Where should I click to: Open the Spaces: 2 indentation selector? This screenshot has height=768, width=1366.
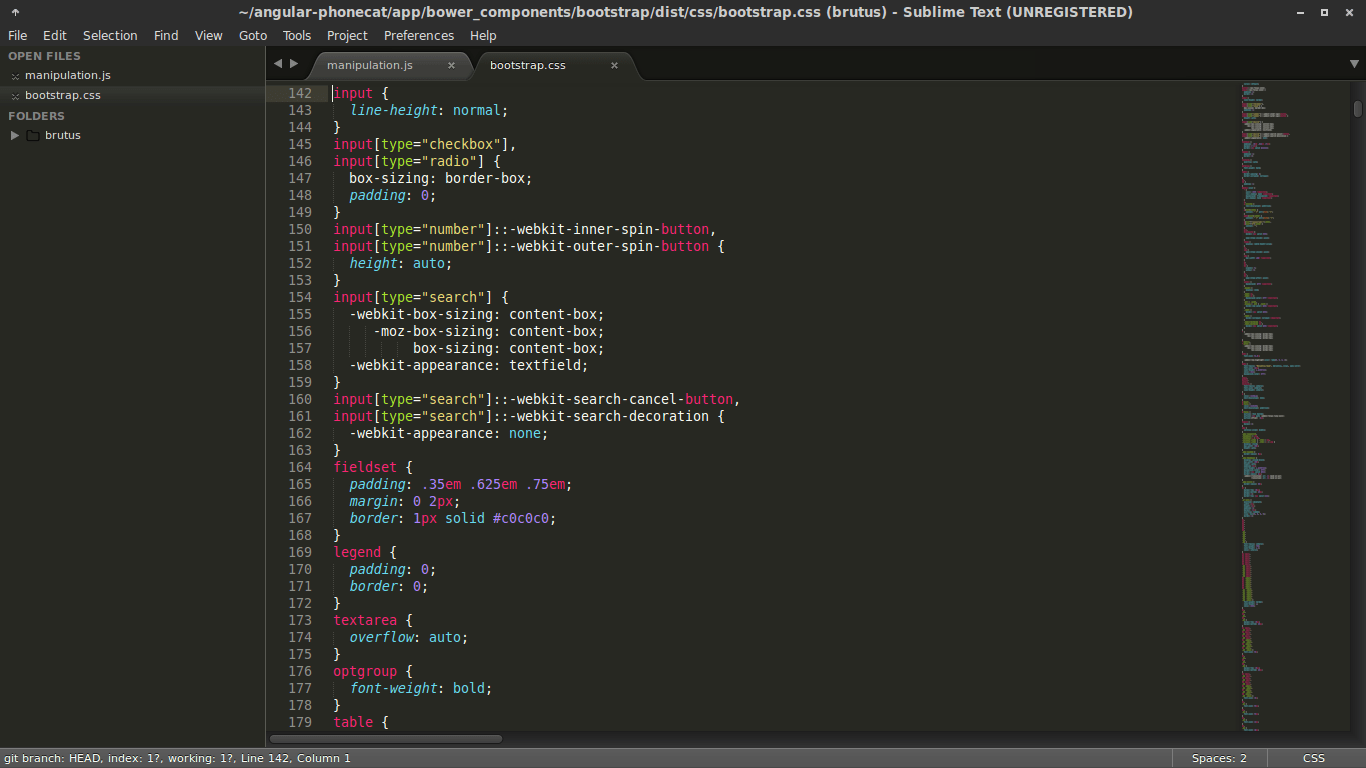pyautogui.click(x=1219, y=758)
